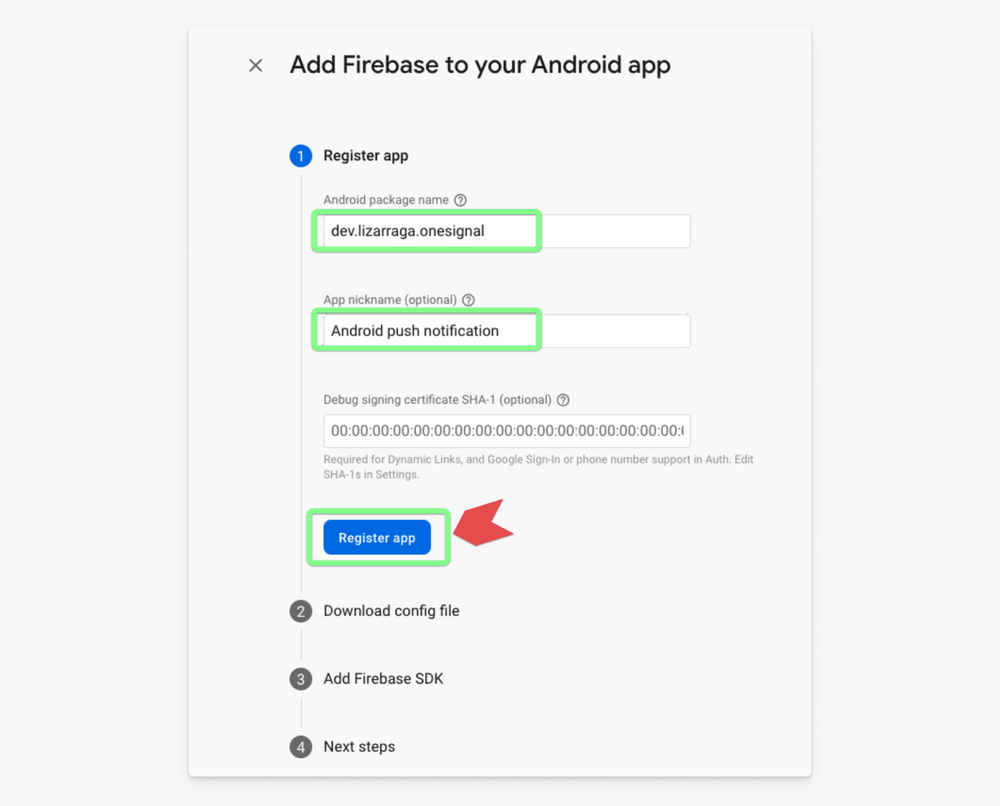
Task: Click the red arrow pointer graphic
Action: click(484, 524)
